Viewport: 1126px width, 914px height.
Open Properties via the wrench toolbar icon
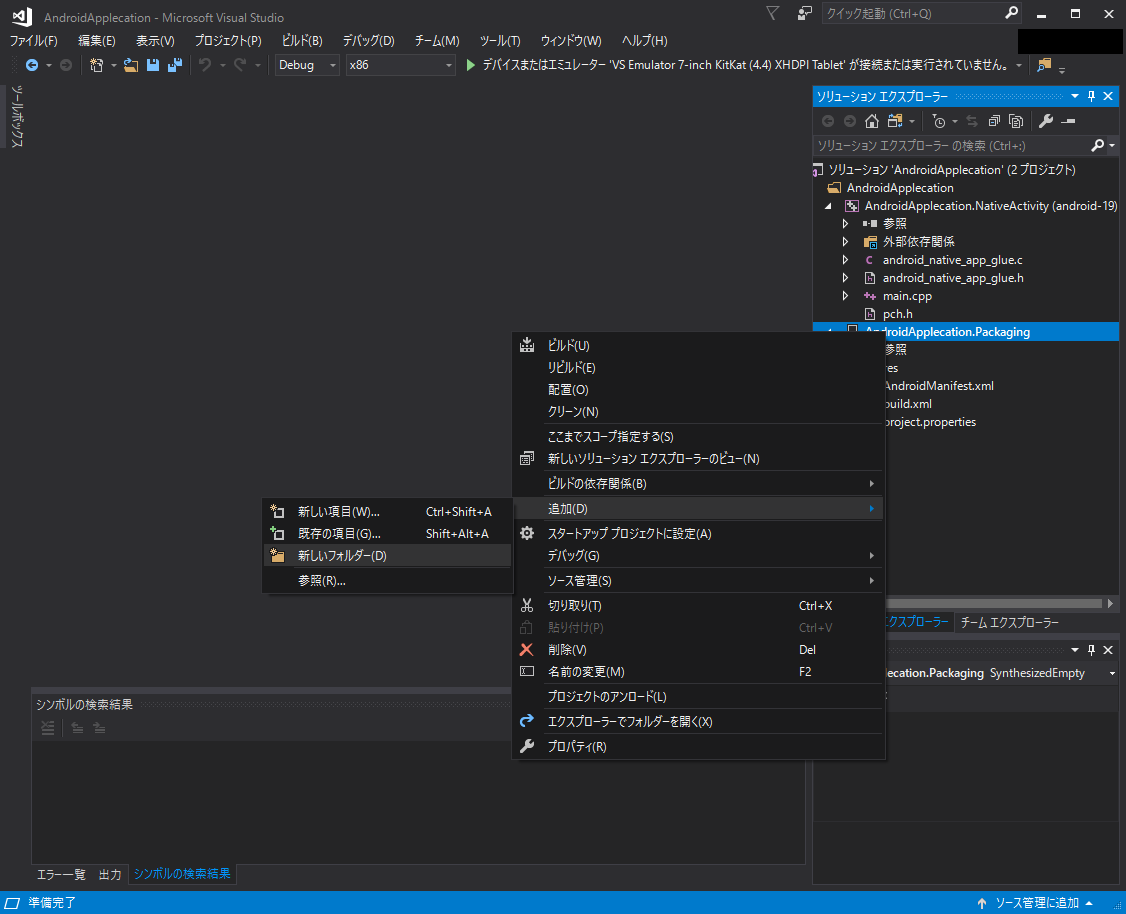point(1046,121)
